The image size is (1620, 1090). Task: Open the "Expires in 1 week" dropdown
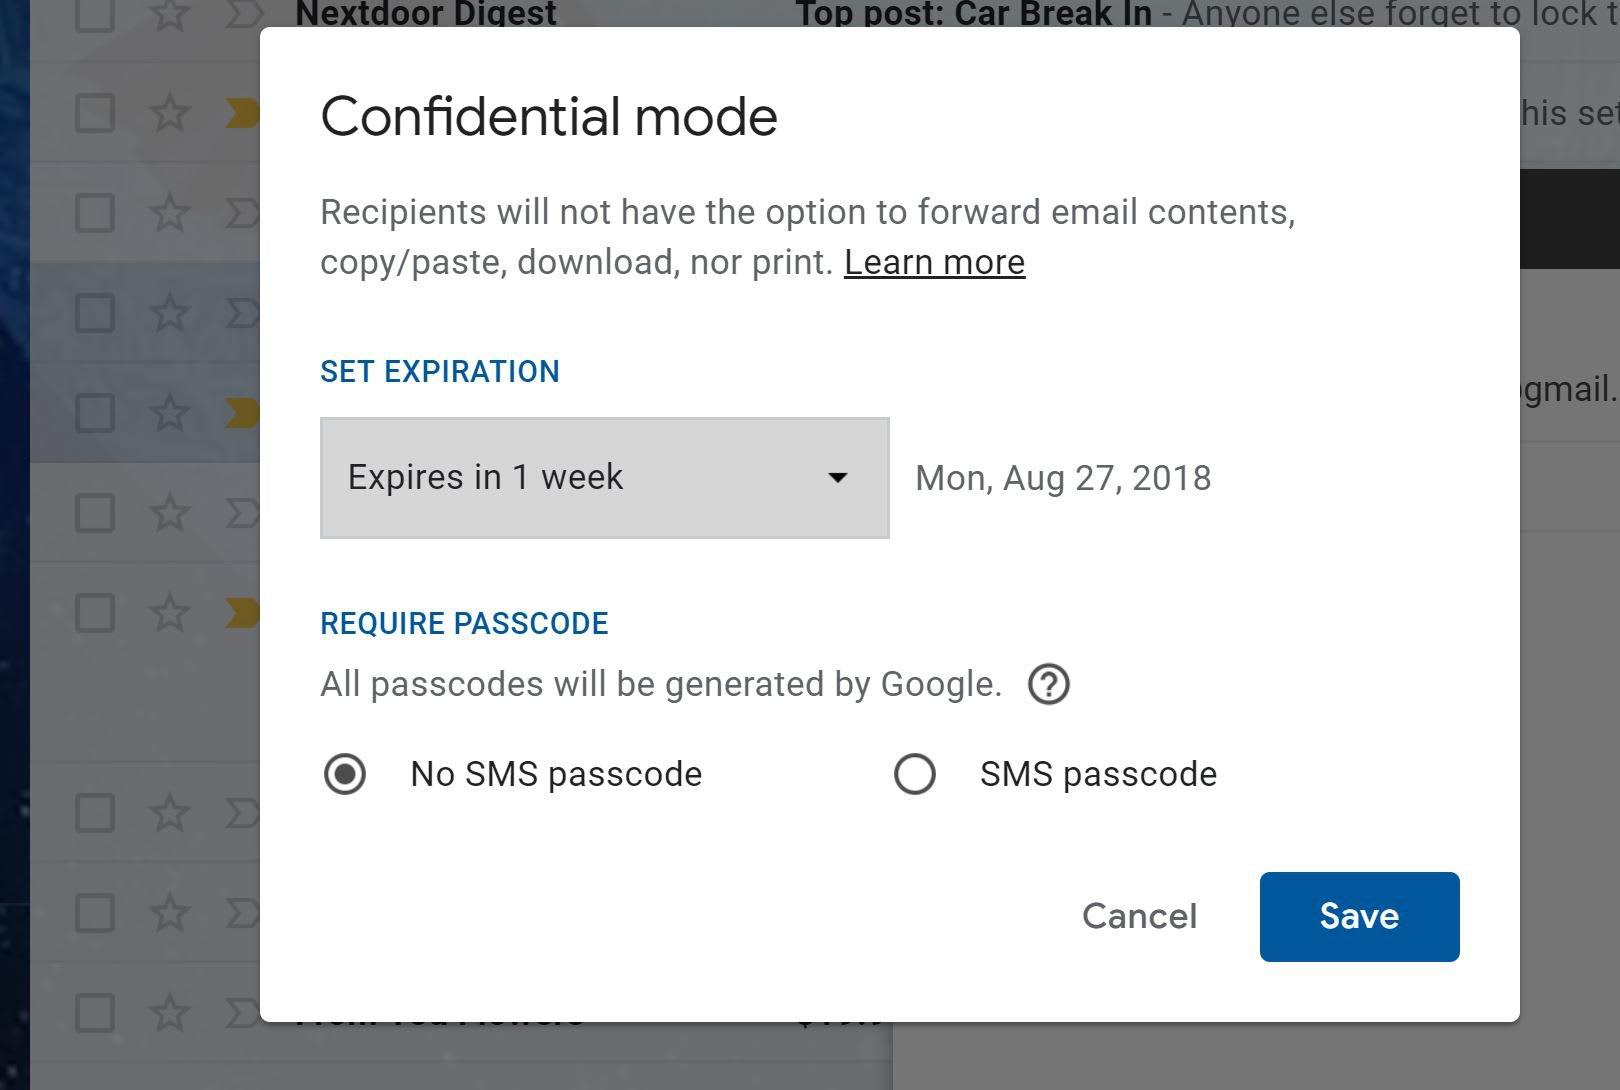(604, 478)
